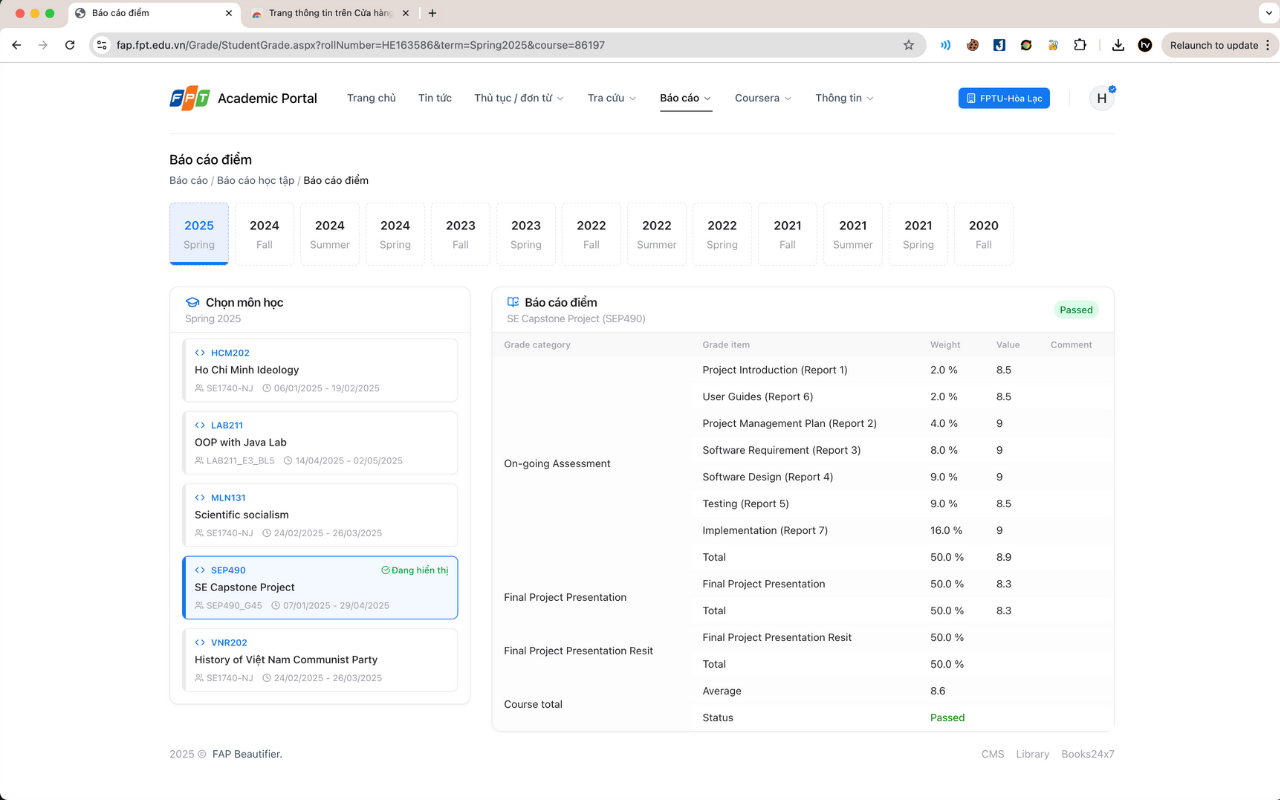
Task: Click the FPTU-Hòa Lạc campus button
Action: 1004,98
